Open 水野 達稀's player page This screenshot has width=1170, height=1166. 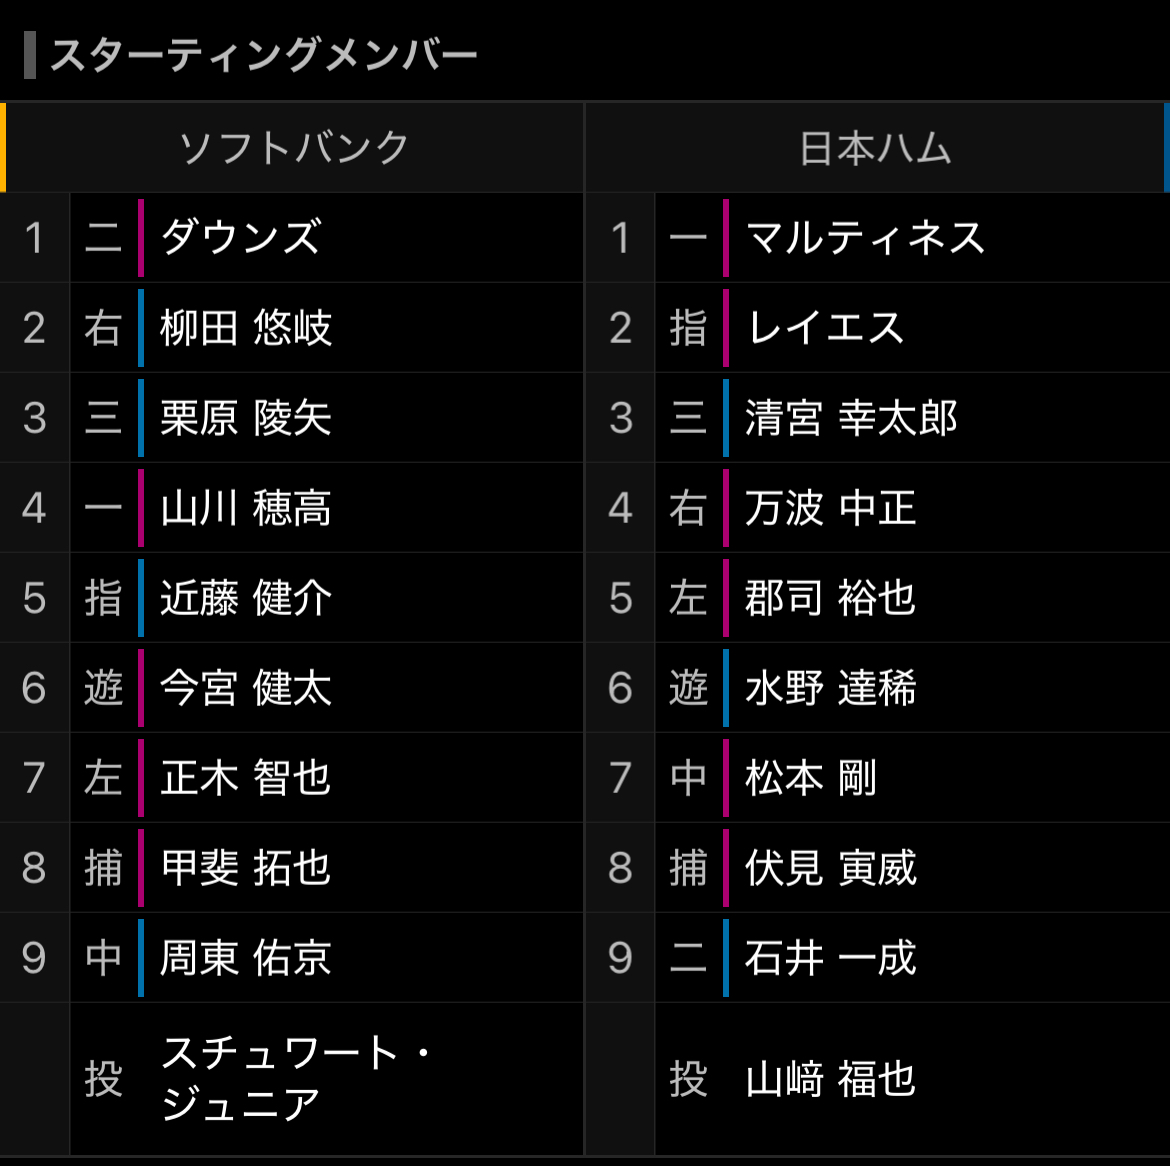[830, 688]
